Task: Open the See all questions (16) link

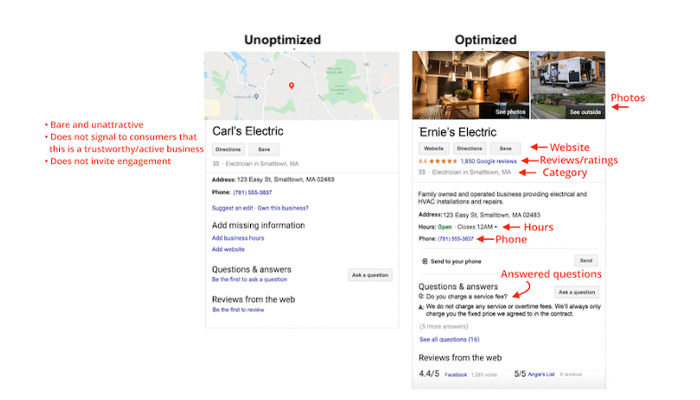Action: (x=449, y=341)
